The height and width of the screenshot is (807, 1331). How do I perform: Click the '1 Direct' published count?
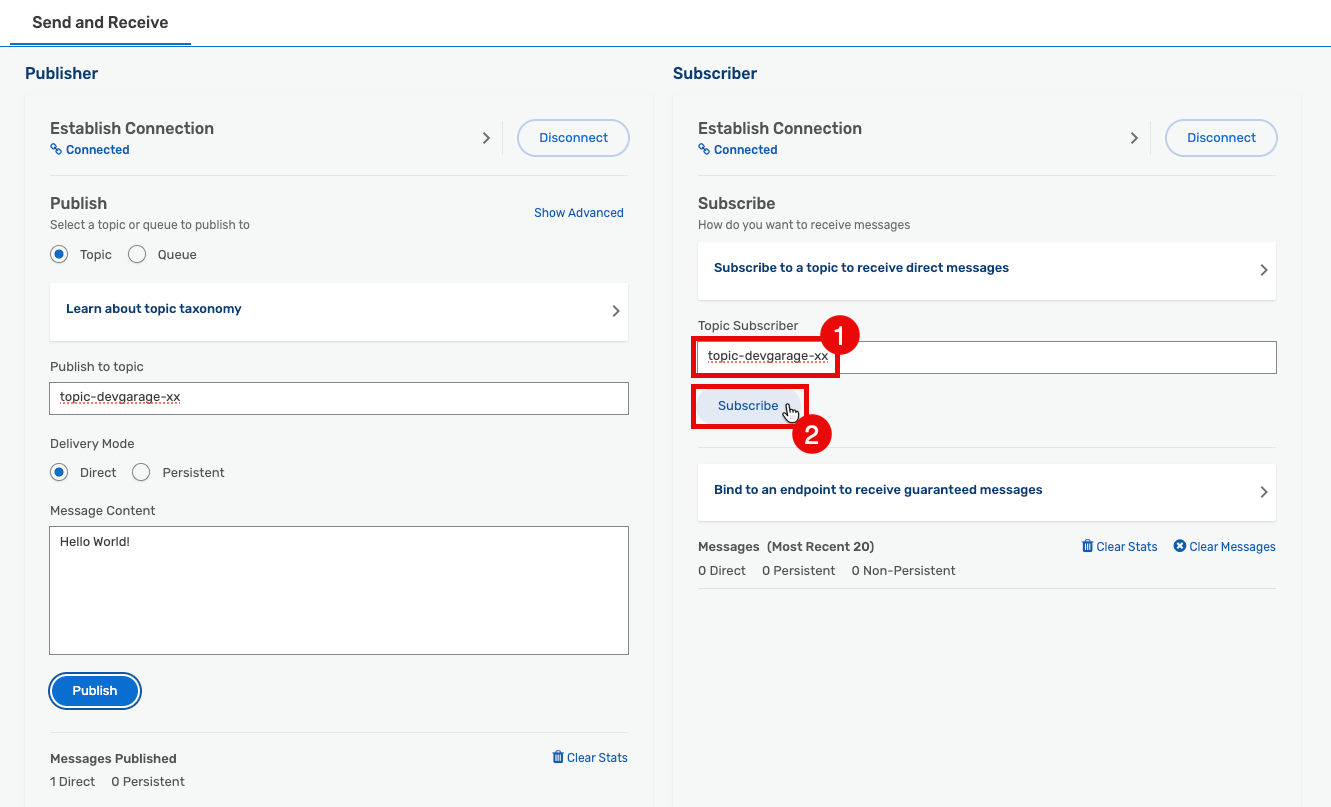(x=73, y=782)
